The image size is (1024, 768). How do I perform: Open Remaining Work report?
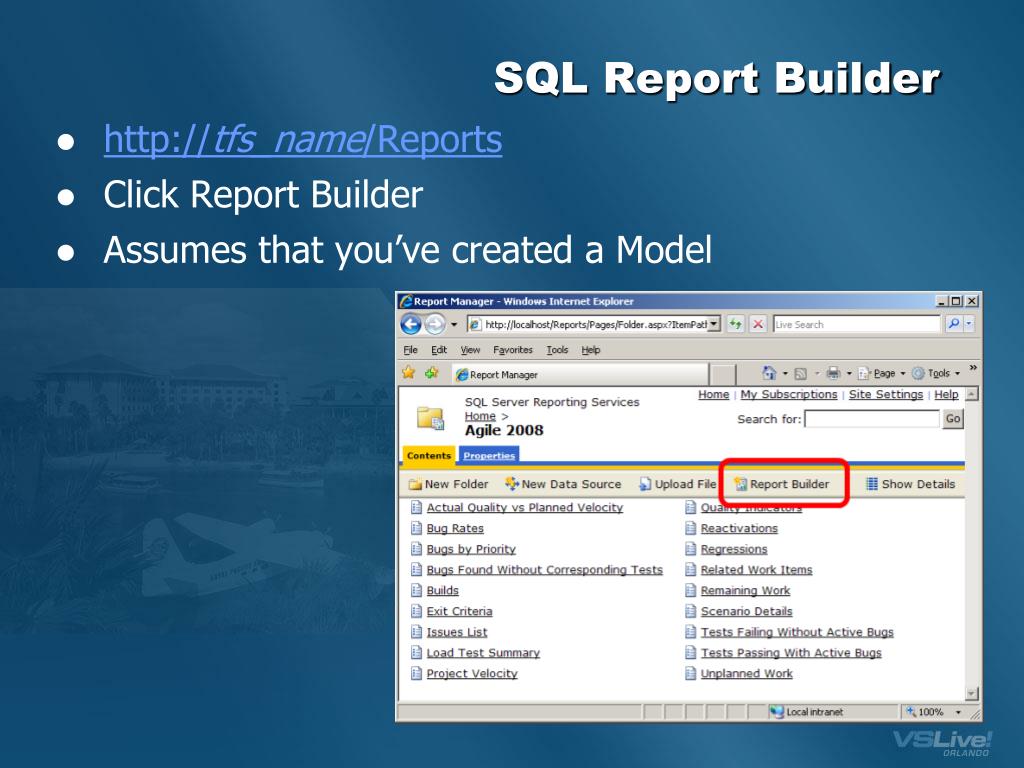[745, 590]
